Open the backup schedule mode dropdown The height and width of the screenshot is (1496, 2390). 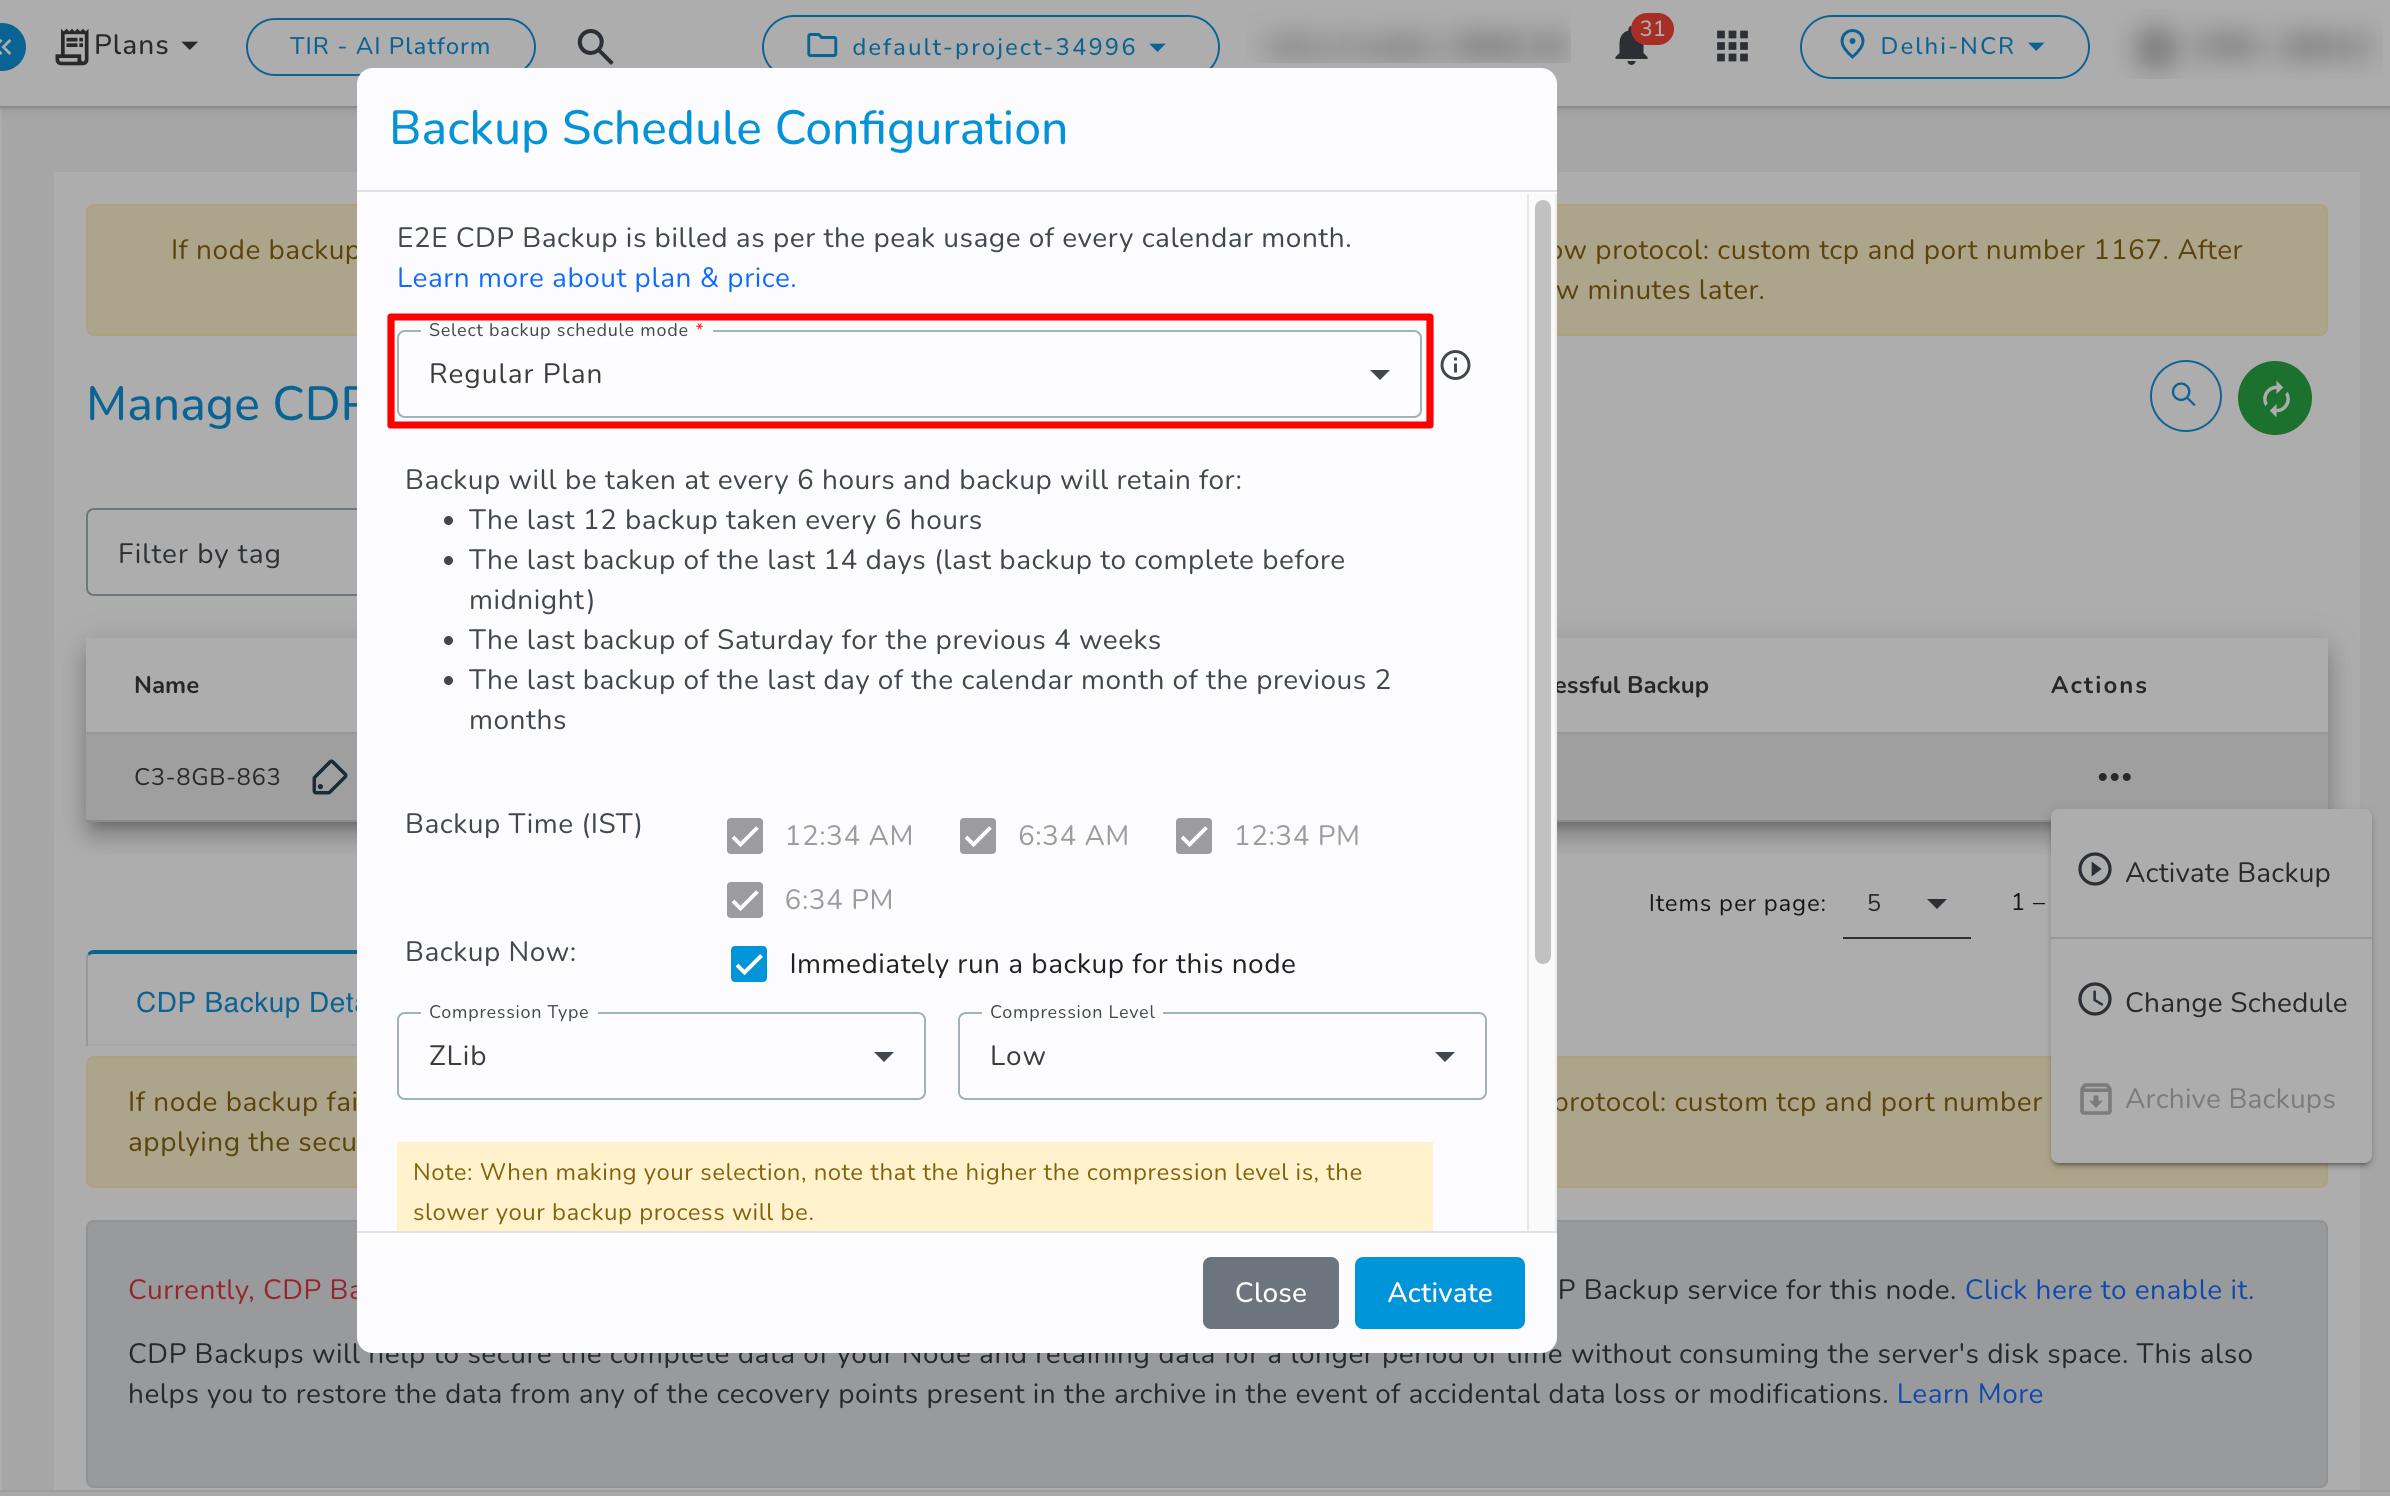click(x=909, y=374)
